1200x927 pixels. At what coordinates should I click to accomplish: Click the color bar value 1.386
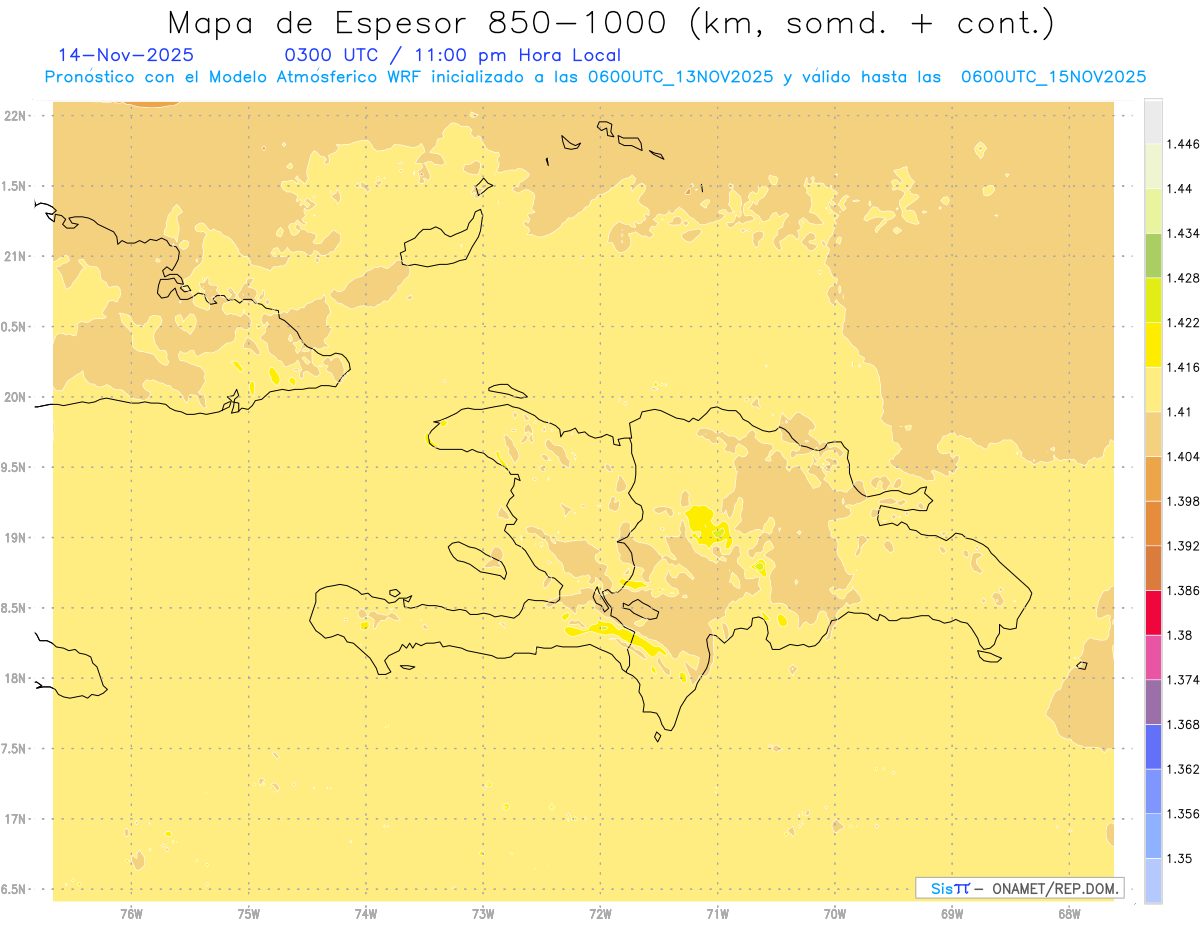(x=1183, y=590)
